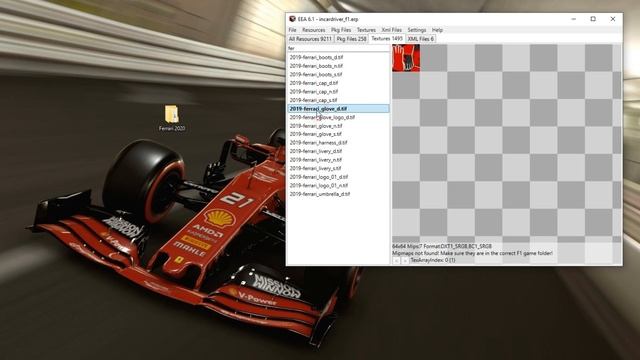The height and width of the screenshot is (360, 640).
Task: Select 2019-ferrari_livery_s.tif in the list
Action: click(316, 168)
